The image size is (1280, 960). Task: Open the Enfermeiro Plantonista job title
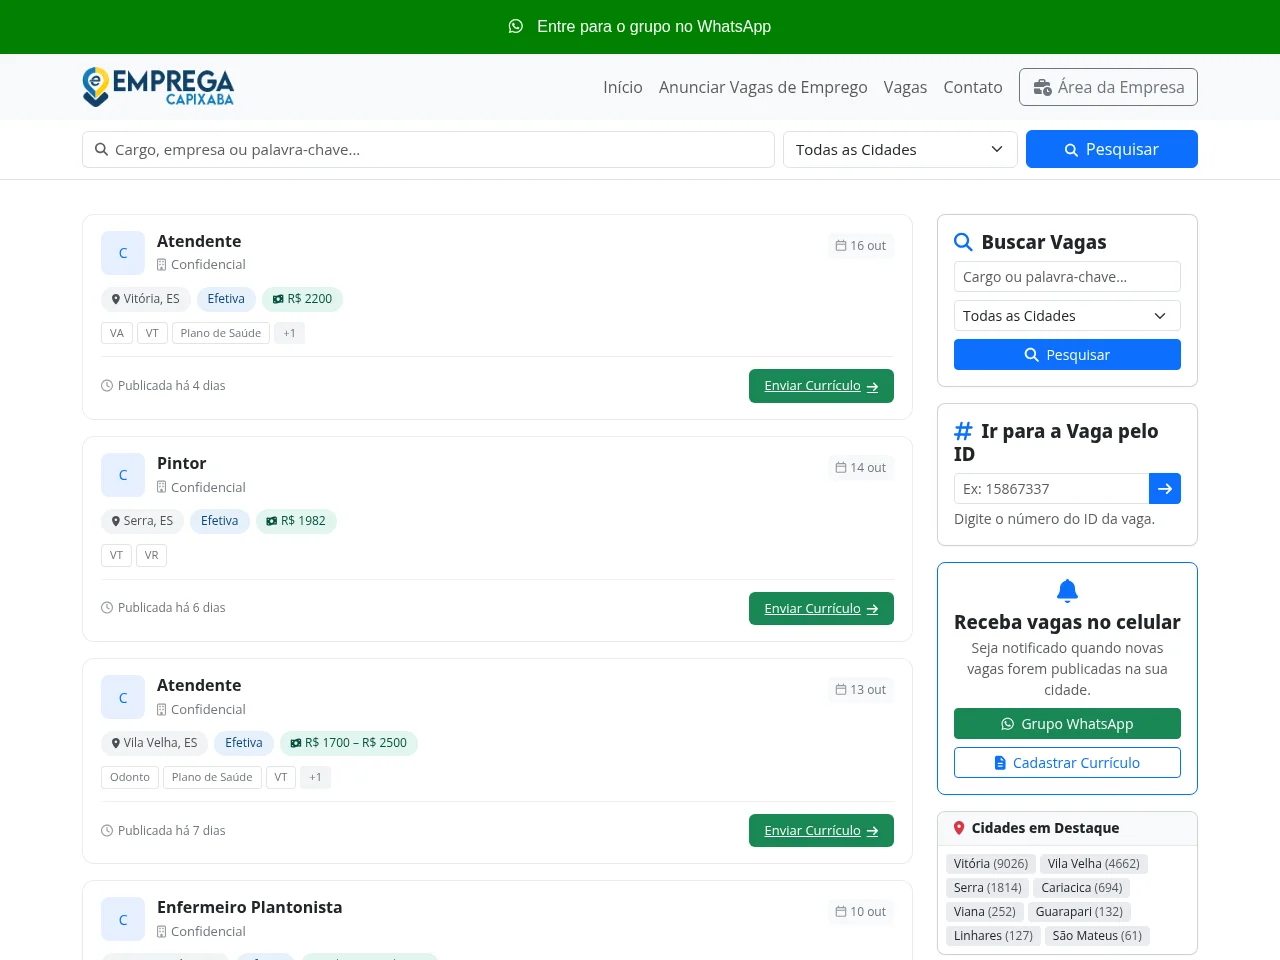[249, 907]
